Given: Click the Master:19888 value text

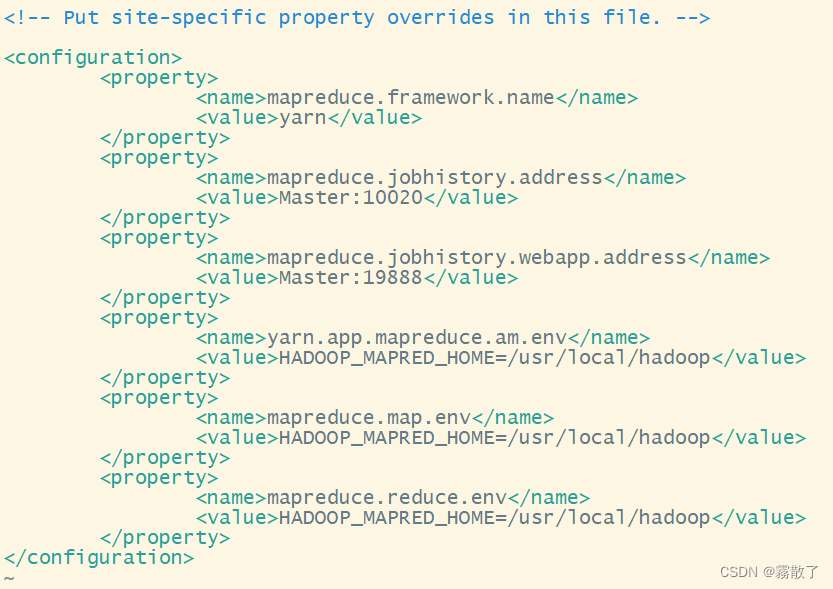Looking at the screenshot, I should 351,278.
